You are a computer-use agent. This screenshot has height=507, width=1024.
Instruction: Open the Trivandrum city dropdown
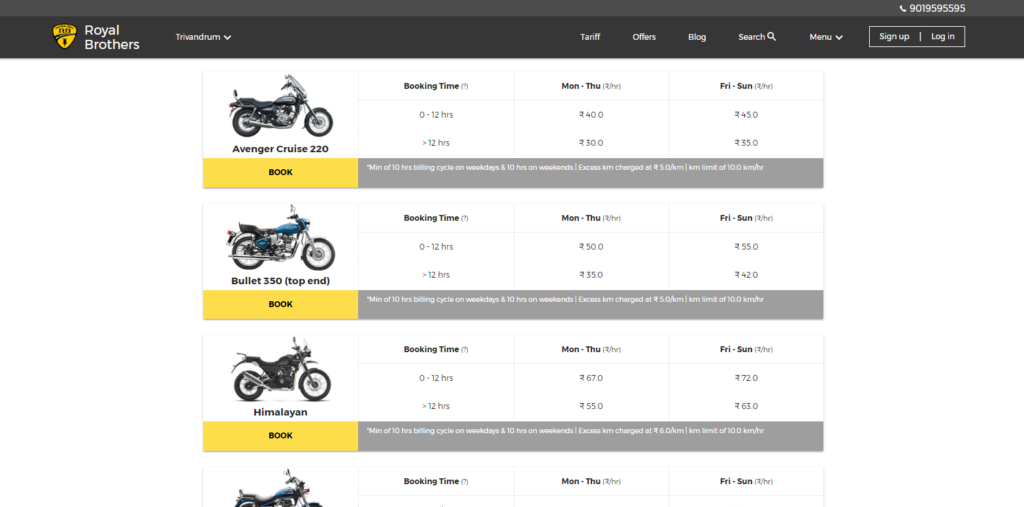[203, 37]
